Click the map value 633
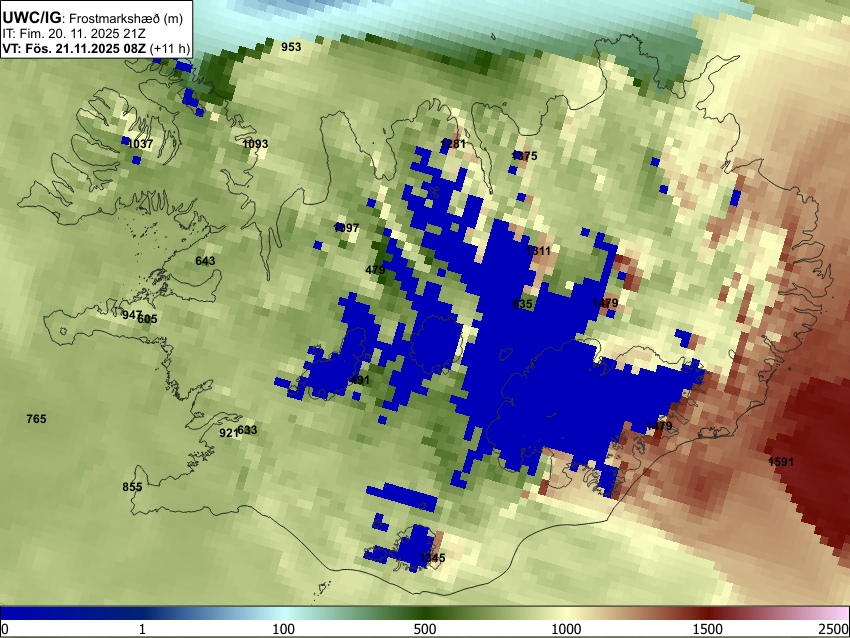 coord(247,430)
